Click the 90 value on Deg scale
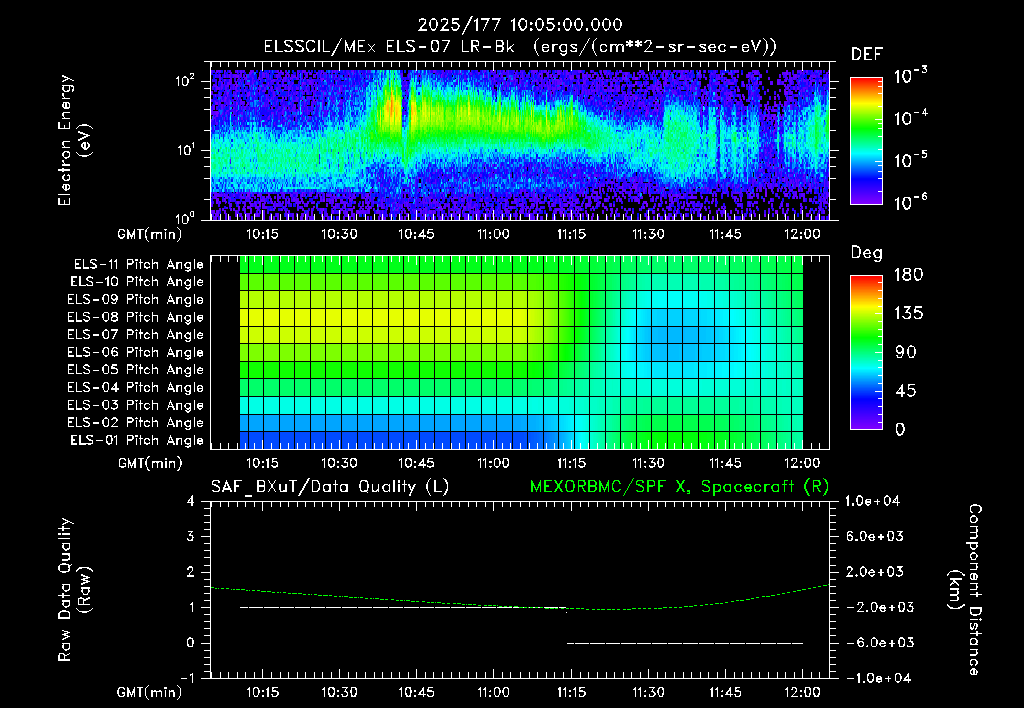The width and height of the screenshot is (1024, 708). tap(906, 352)
